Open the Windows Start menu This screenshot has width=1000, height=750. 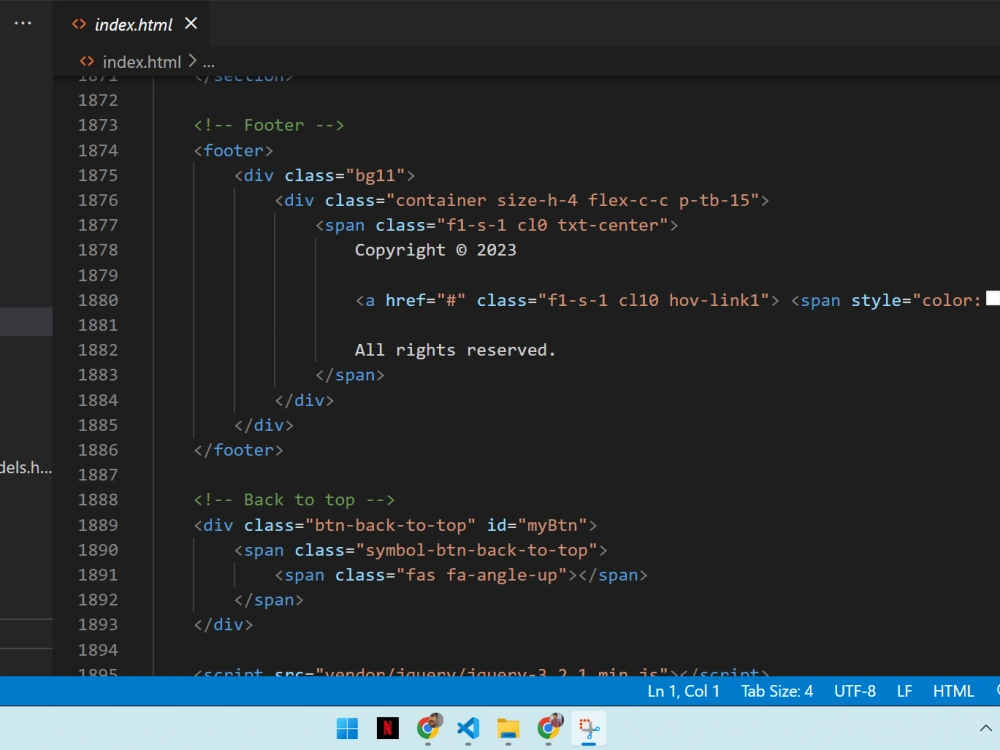347,728
